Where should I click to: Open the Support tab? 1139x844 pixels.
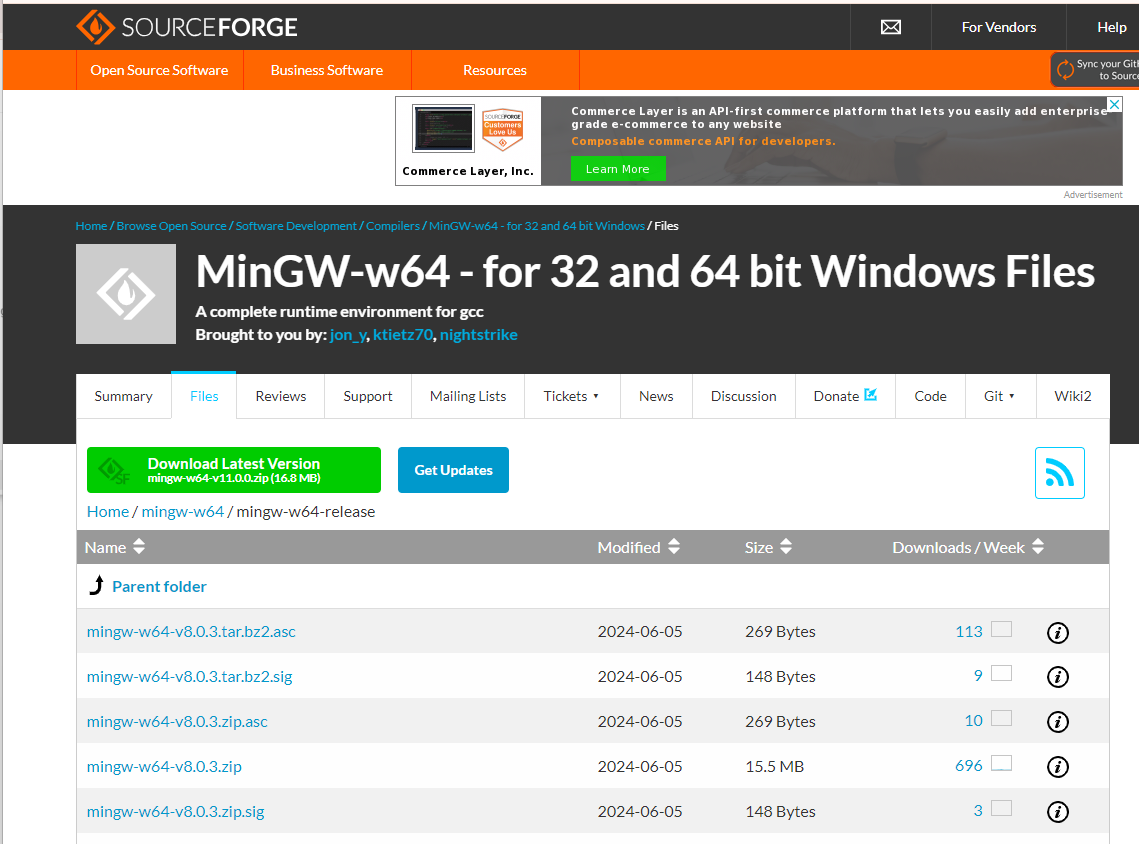click(x=368, y=397)
